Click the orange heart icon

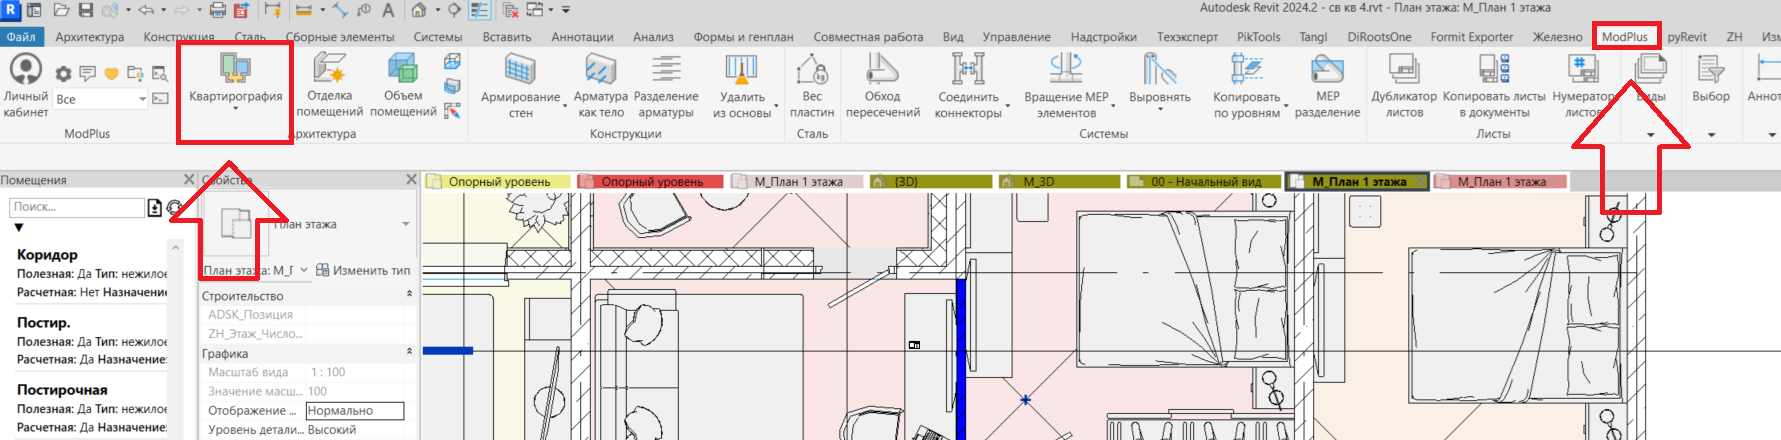(x=111, y=73)
